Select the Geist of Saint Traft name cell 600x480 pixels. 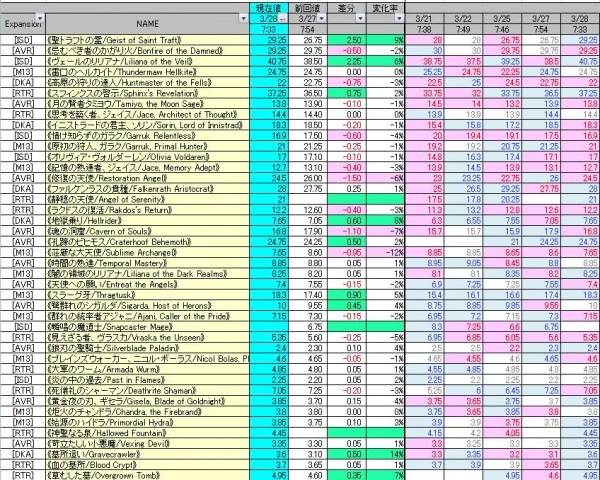[x=147, y=40]
